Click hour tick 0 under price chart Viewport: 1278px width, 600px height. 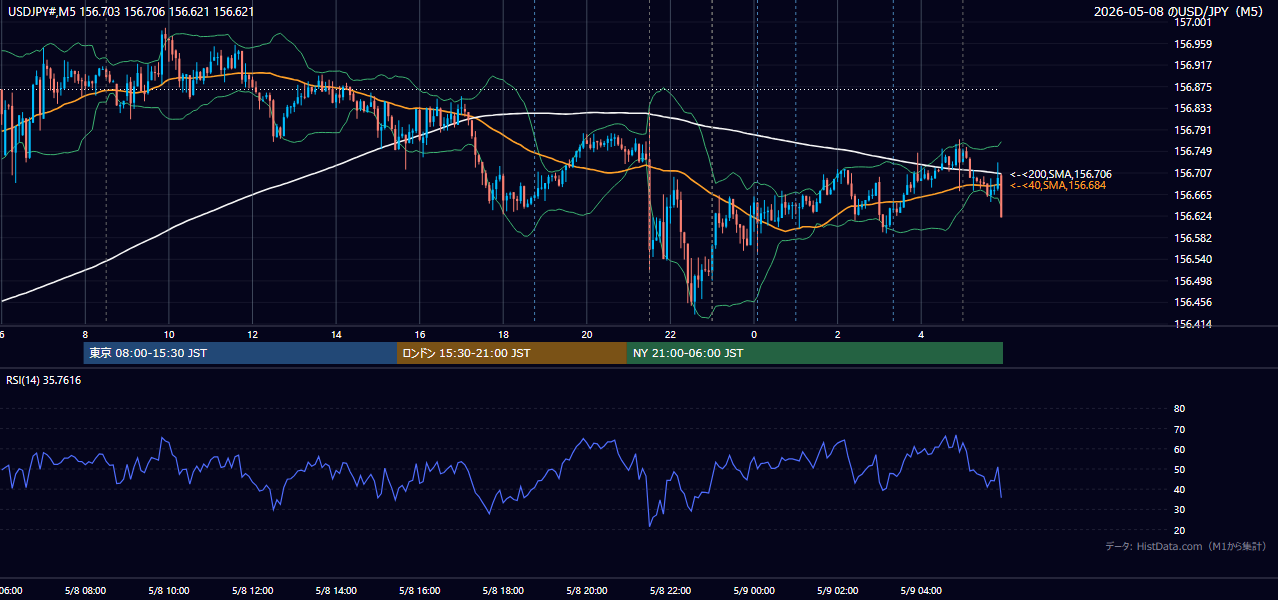[x=754, y=335]
